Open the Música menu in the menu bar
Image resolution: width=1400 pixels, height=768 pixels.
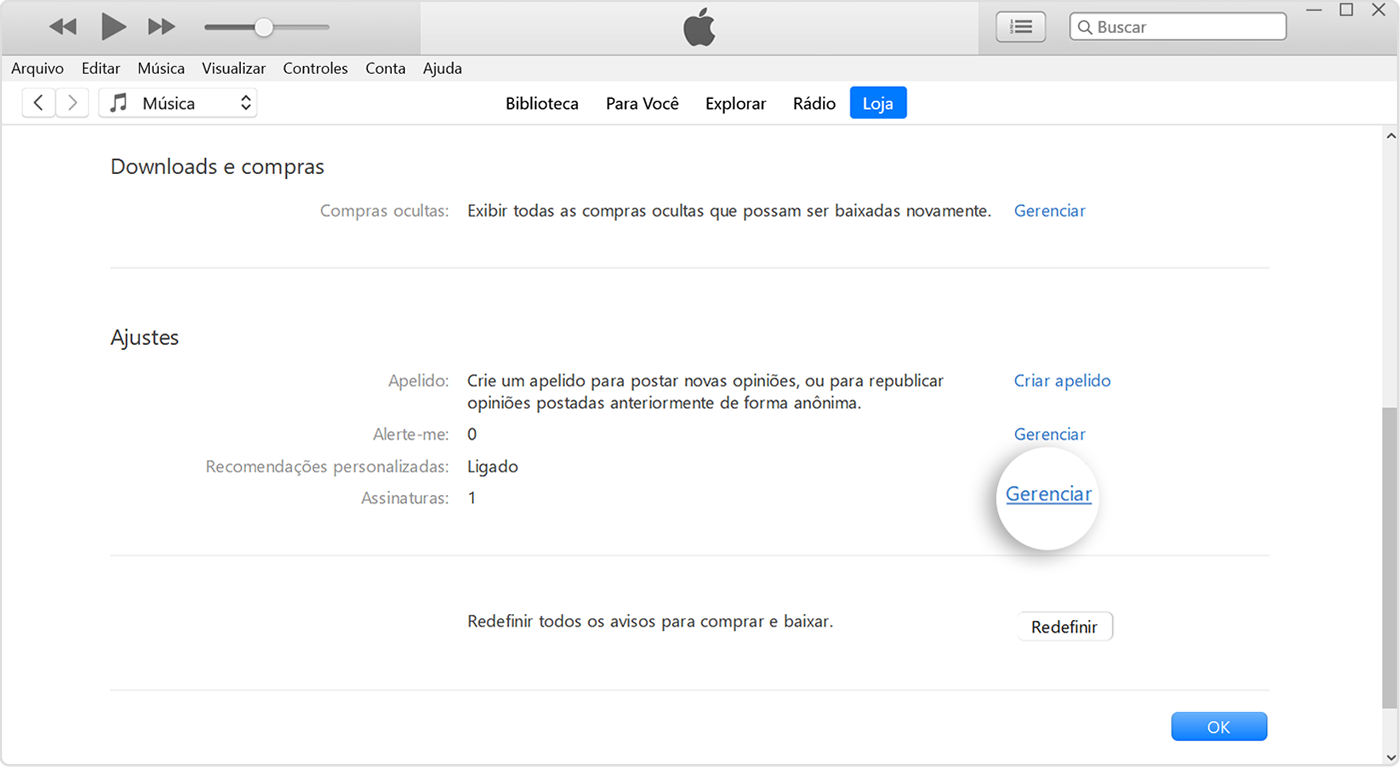tap(161, 68)
